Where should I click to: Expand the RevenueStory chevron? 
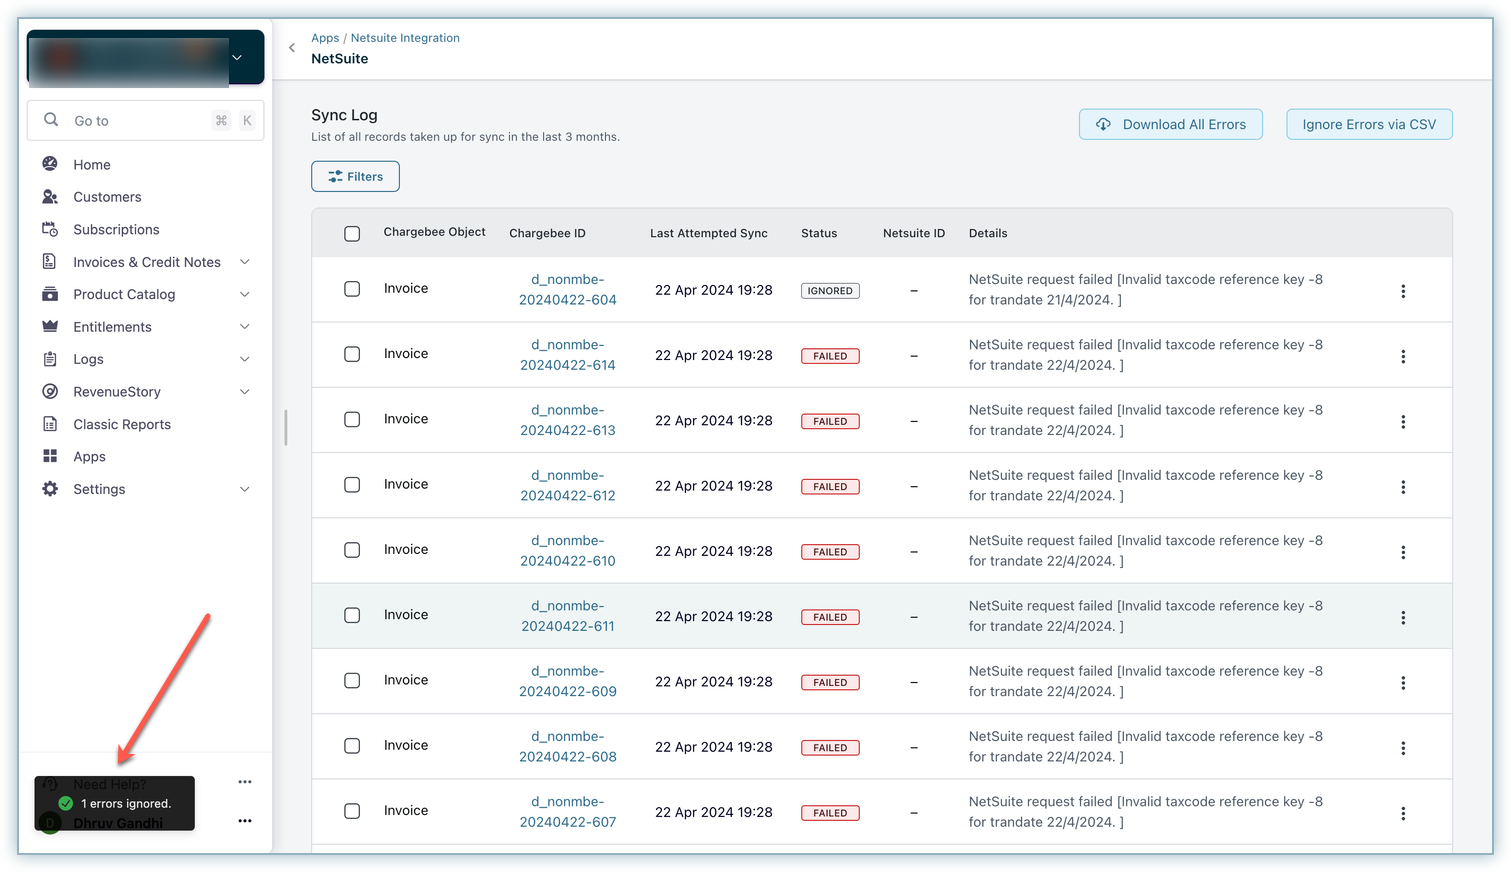(245, 392)
